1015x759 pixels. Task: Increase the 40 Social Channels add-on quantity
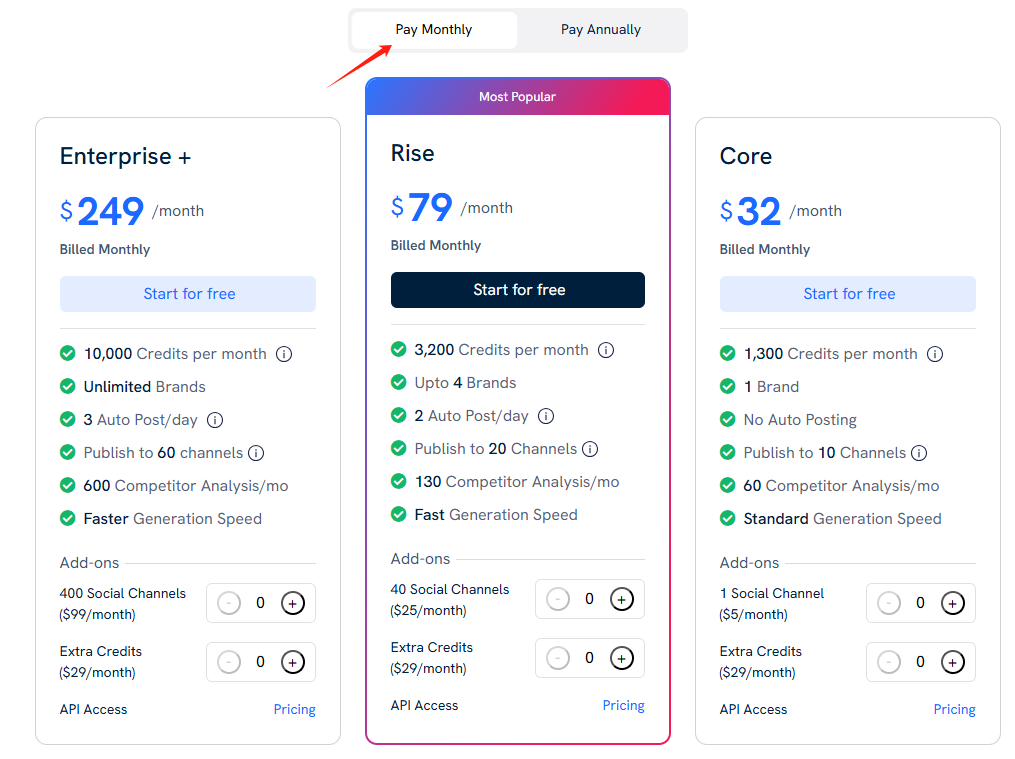[x=622, y=599]
